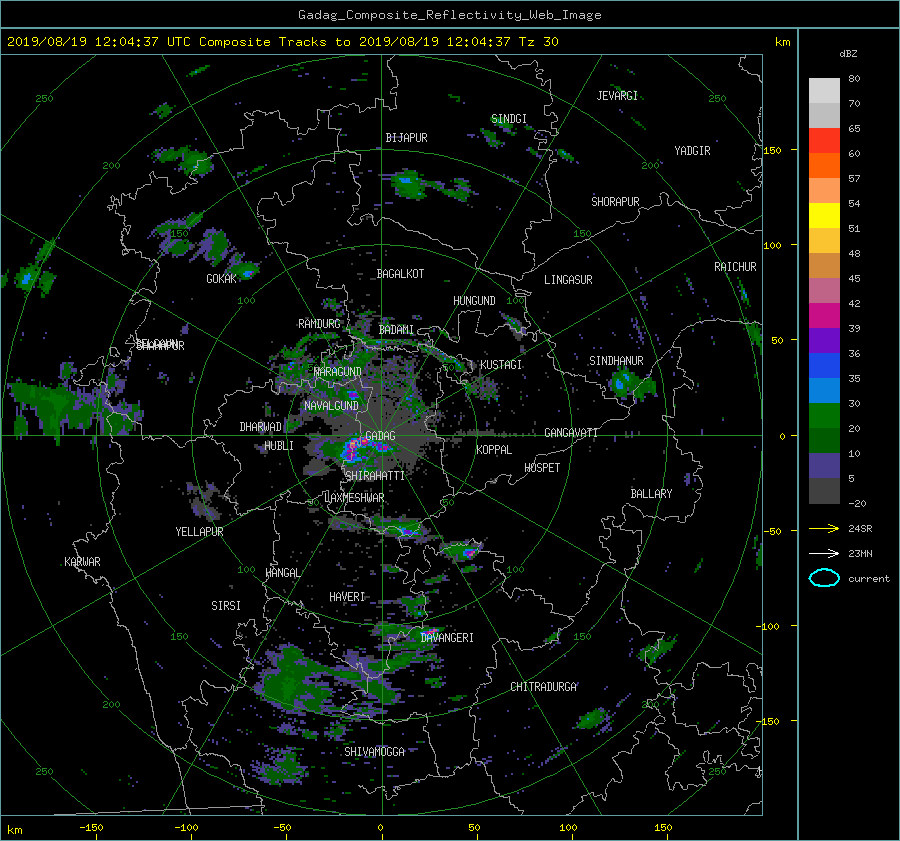Screen dimensions: 900x841
Task: Click the HOSPET city label
Action: pos(542,468)
